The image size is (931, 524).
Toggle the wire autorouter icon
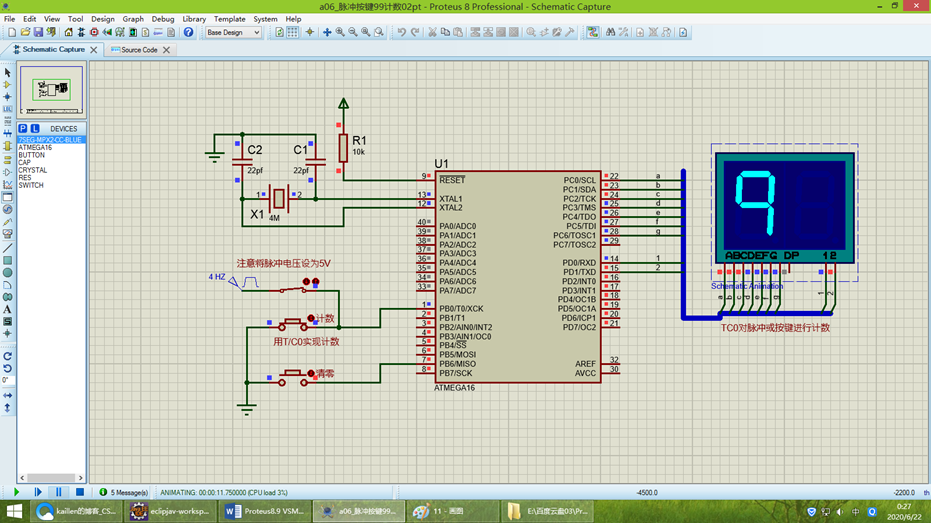coord(592,32)
